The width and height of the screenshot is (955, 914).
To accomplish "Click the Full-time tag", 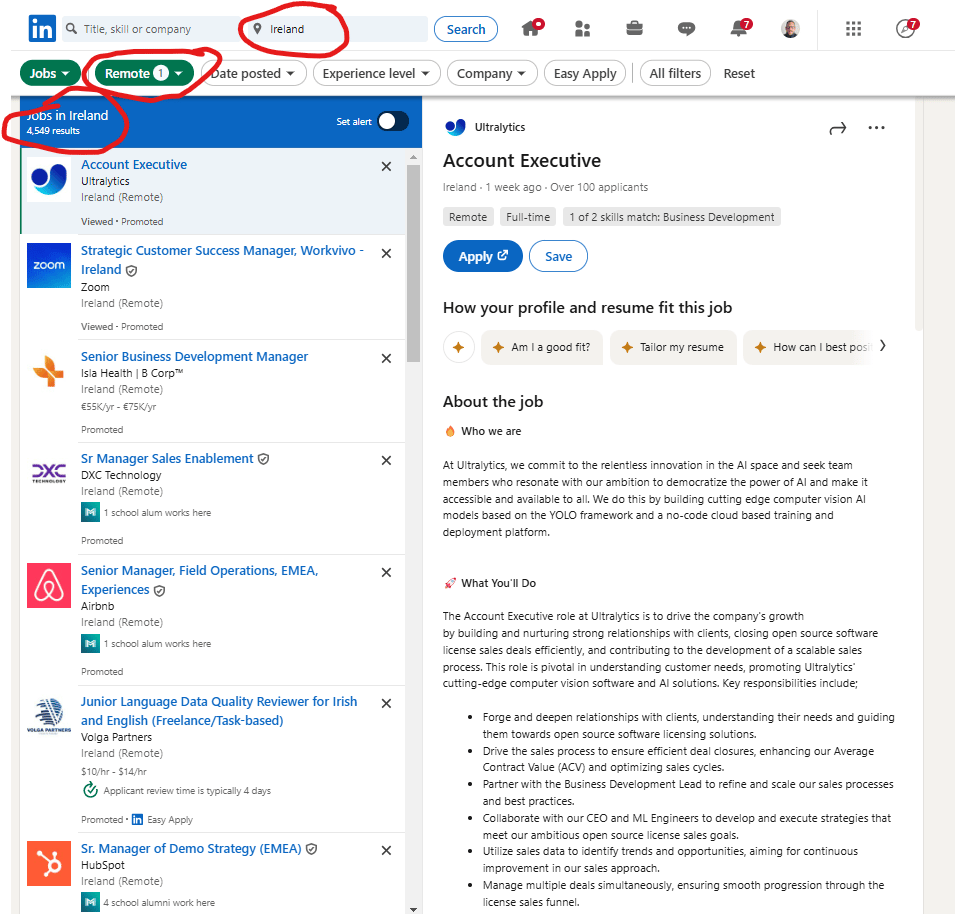I will coord(527,217).
